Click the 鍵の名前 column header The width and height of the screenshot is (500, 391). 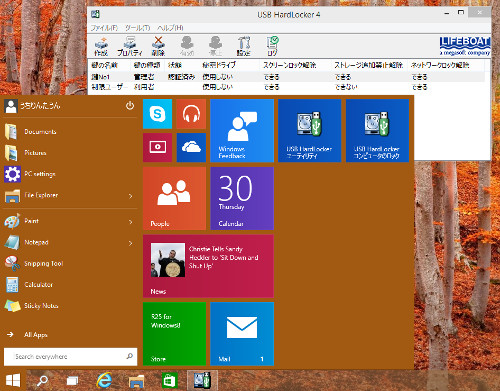[x=104, y=65]
